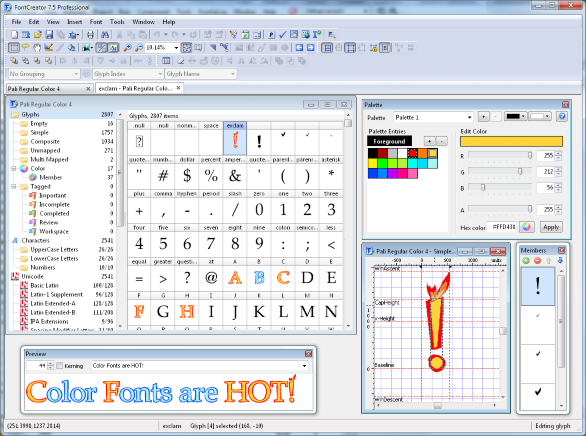The height and width of the screenshot is (436, 586).
Task: Open the Palette 1 dropdown
Action: click(x=434, y=117)
